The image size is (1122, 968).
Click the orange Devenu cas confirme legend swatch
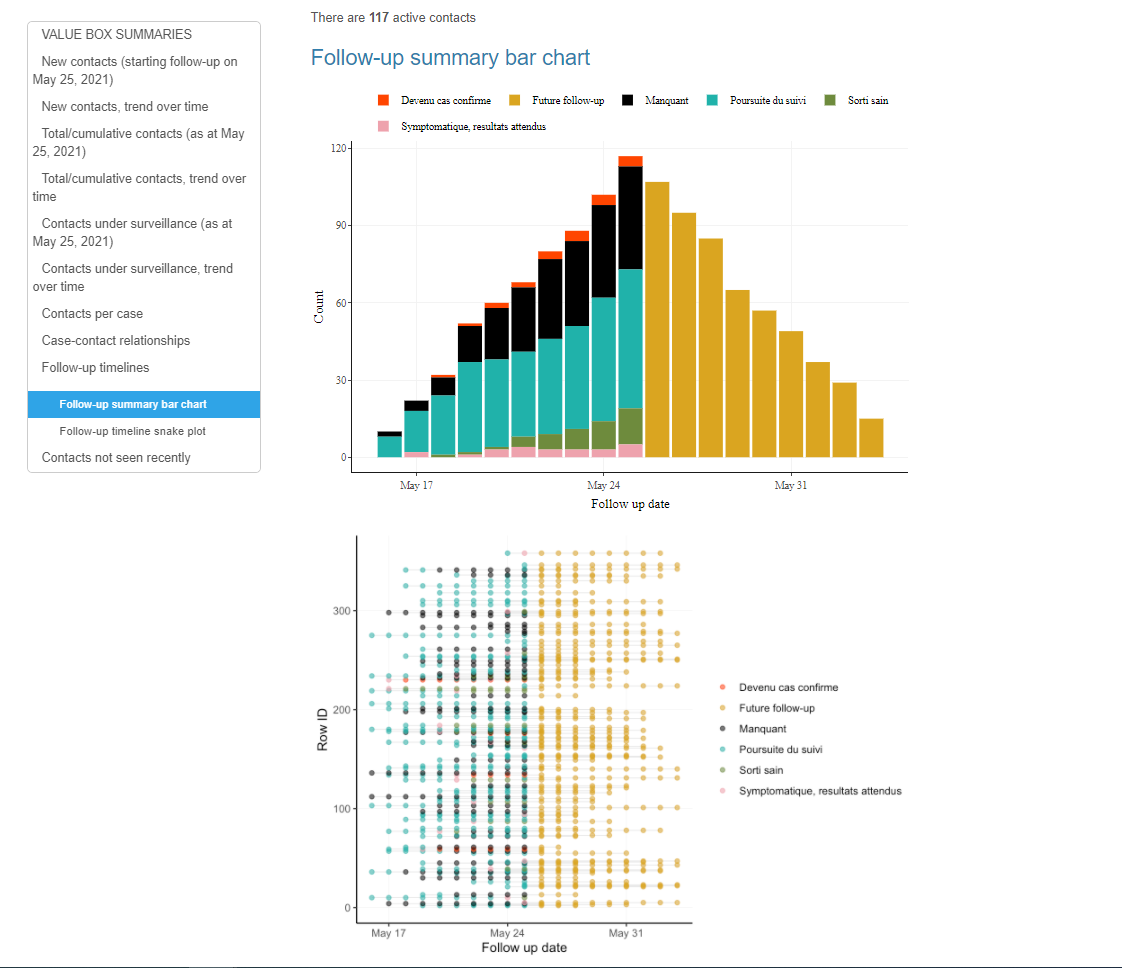[x=383, y=100]
